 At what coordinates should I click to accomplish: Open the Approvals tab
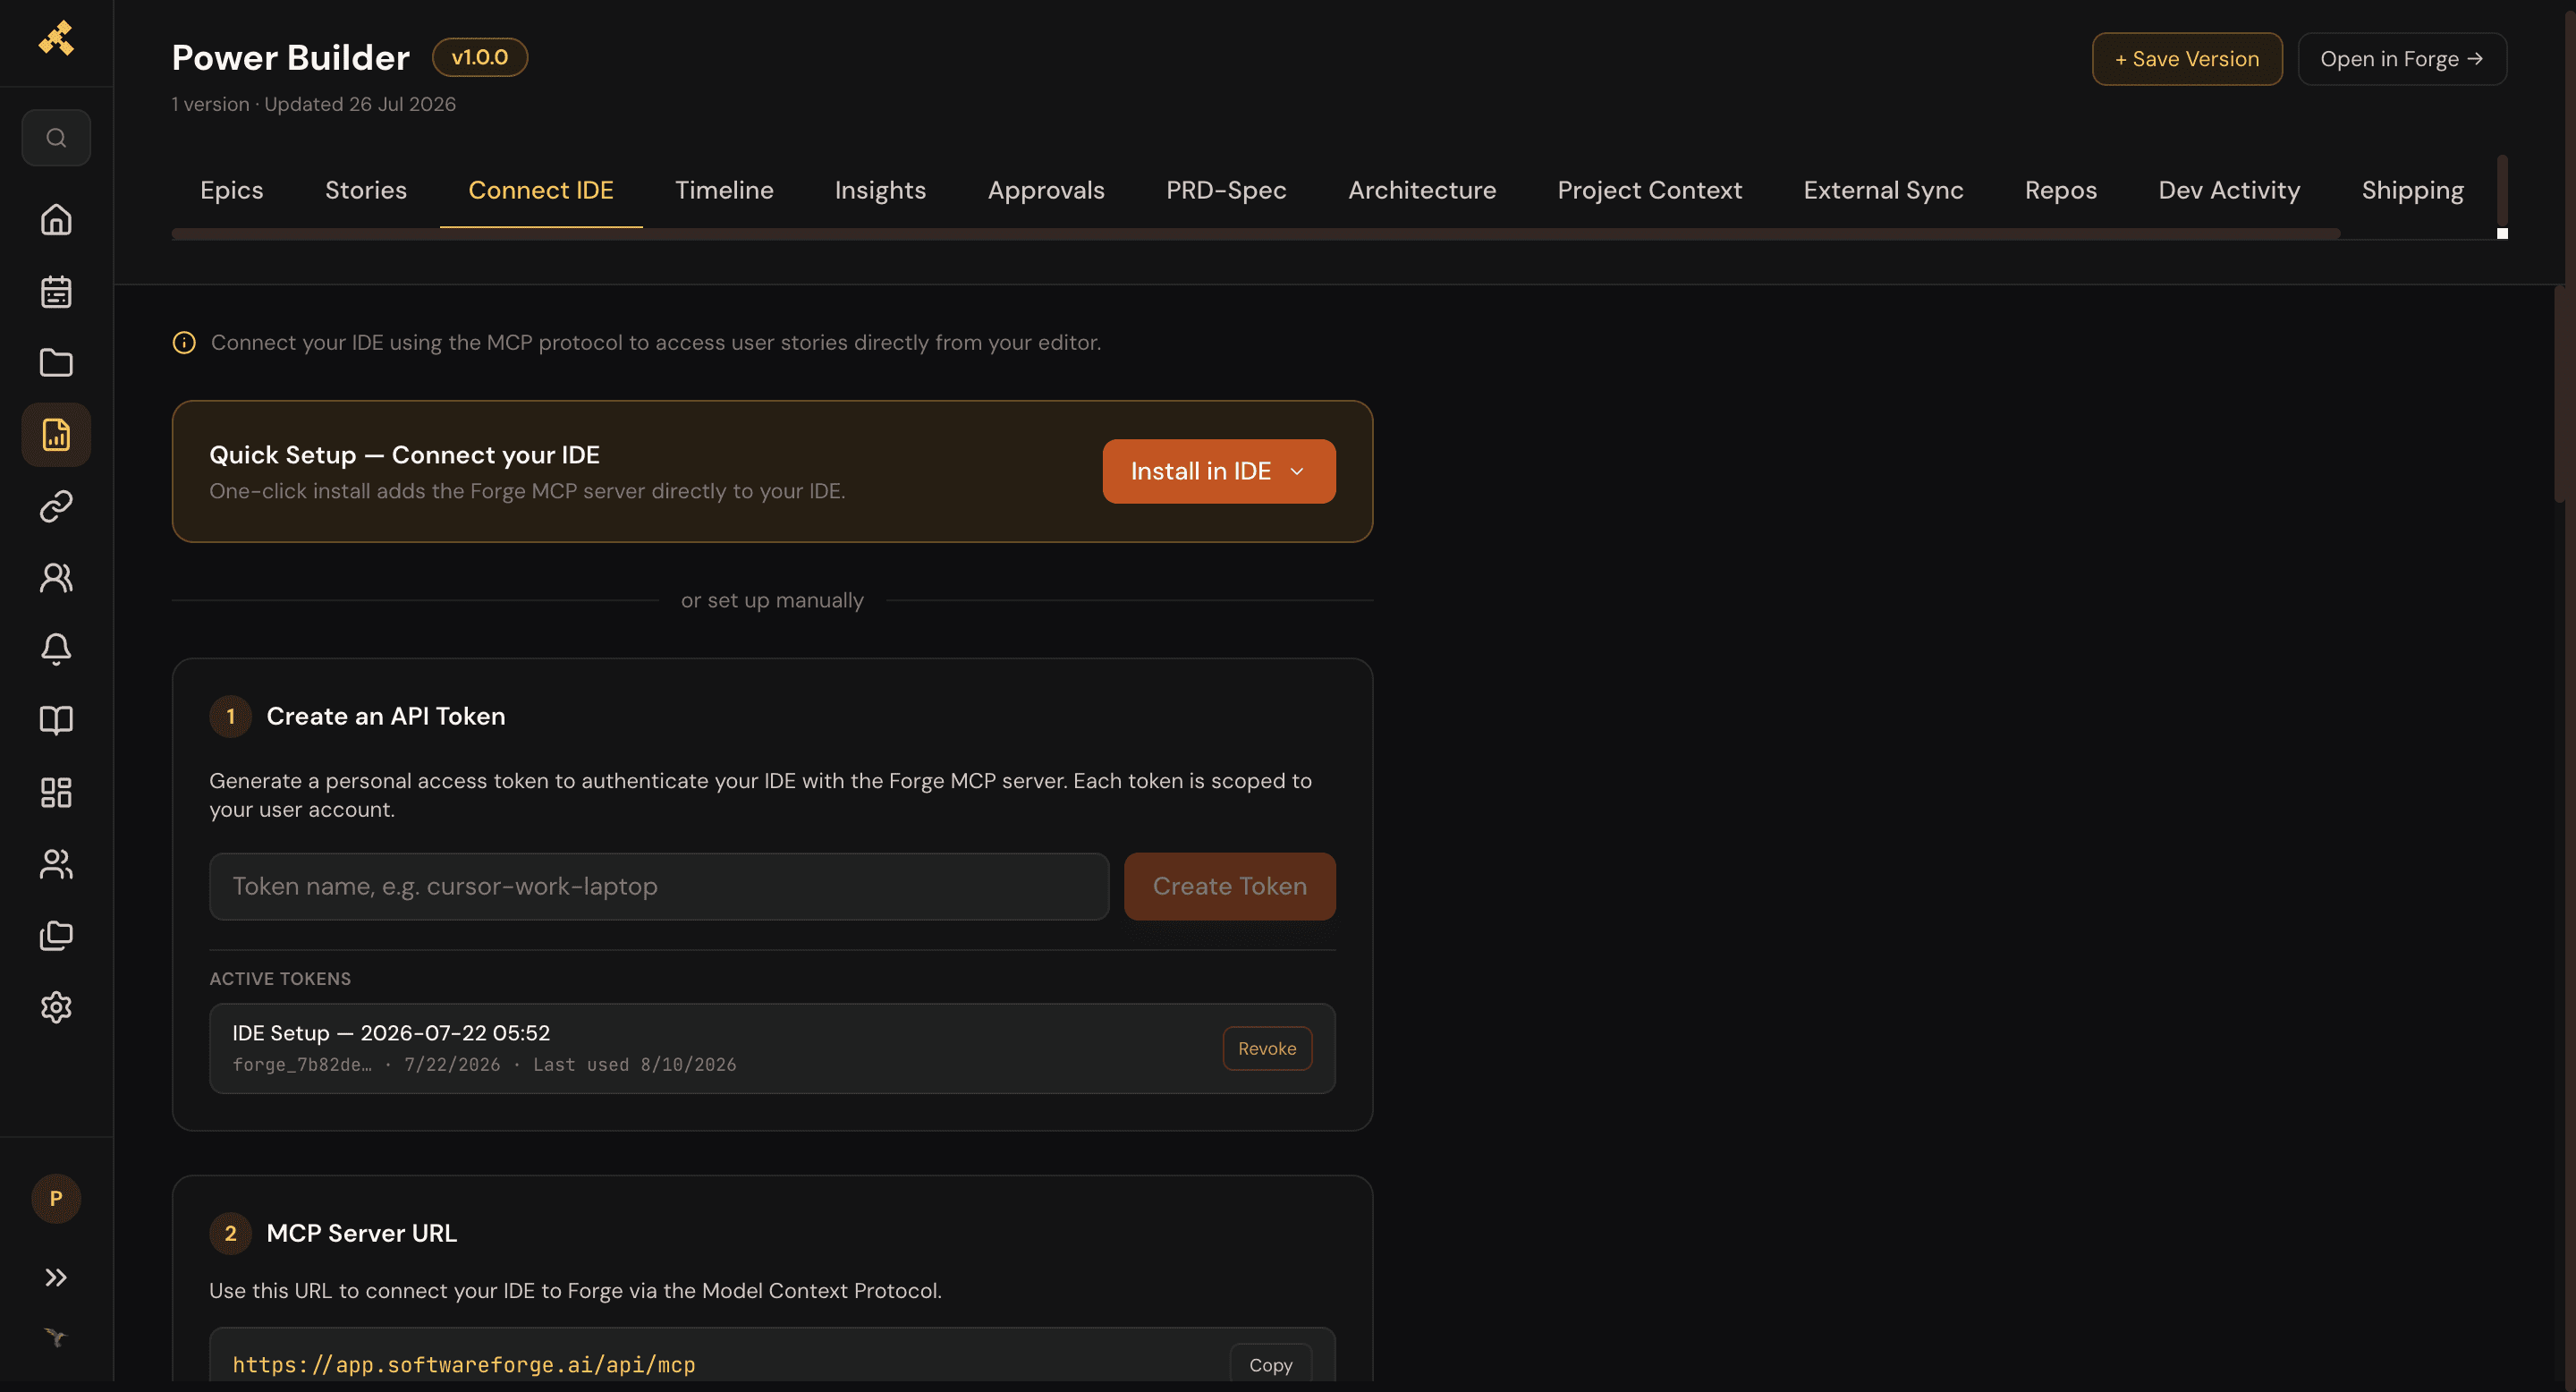click(1046, 190)
